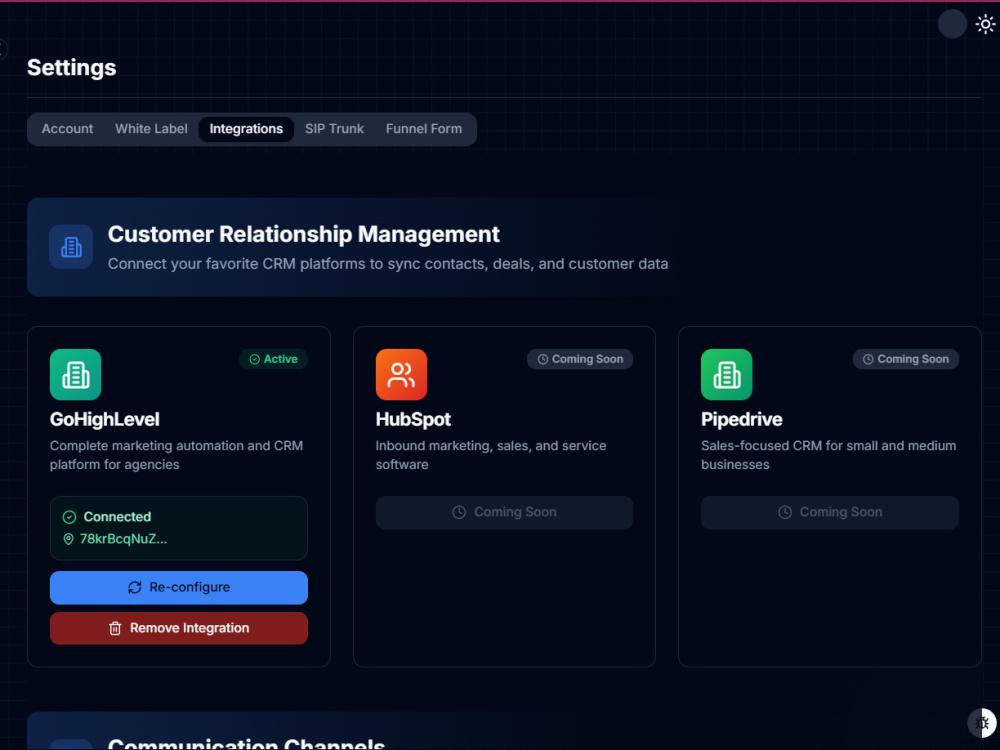Click the GoHighLevel green logo icon
Image resolution: width=1000 pixels, height=750 pixels.
[75, 374]
